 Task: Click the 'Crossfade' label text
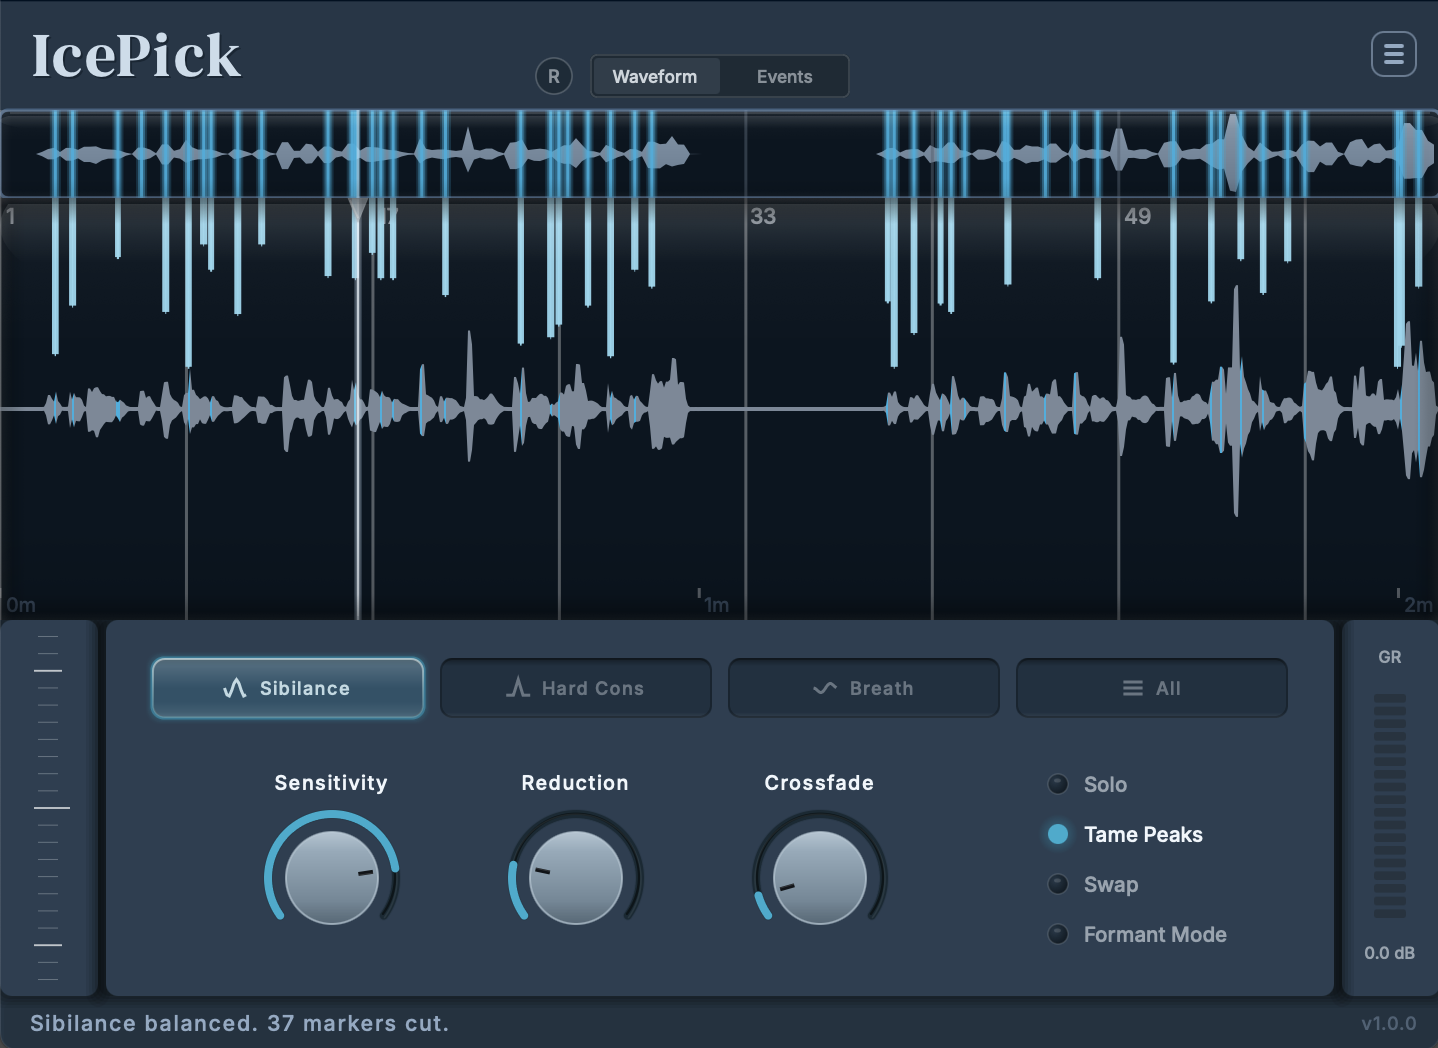coord(819,783)
